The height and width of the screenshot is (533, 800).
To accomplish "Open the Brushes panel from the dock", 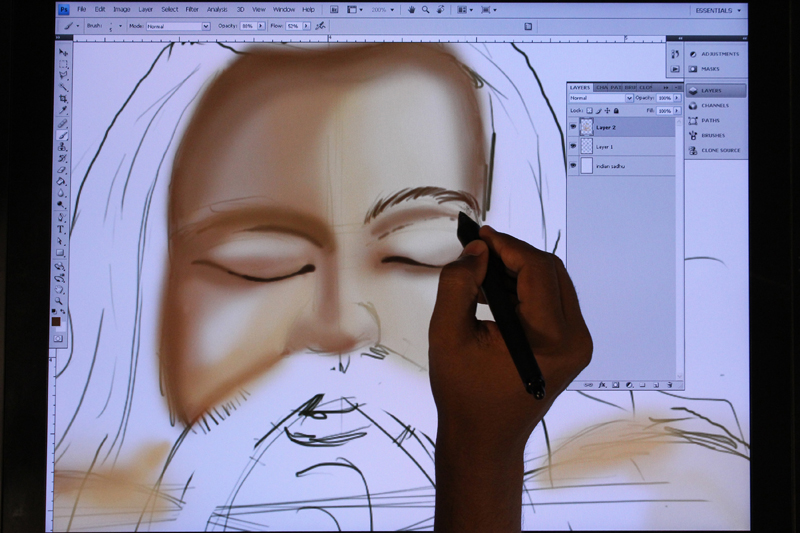I will pyautogui.click(x=693, y=135).
